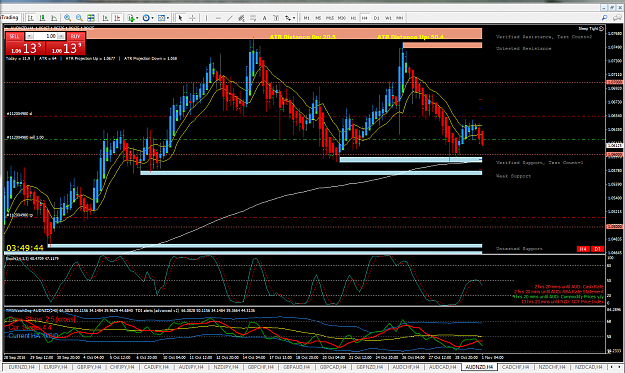
Task: Click the large red buy price box
Action: (x=65, y=48)
